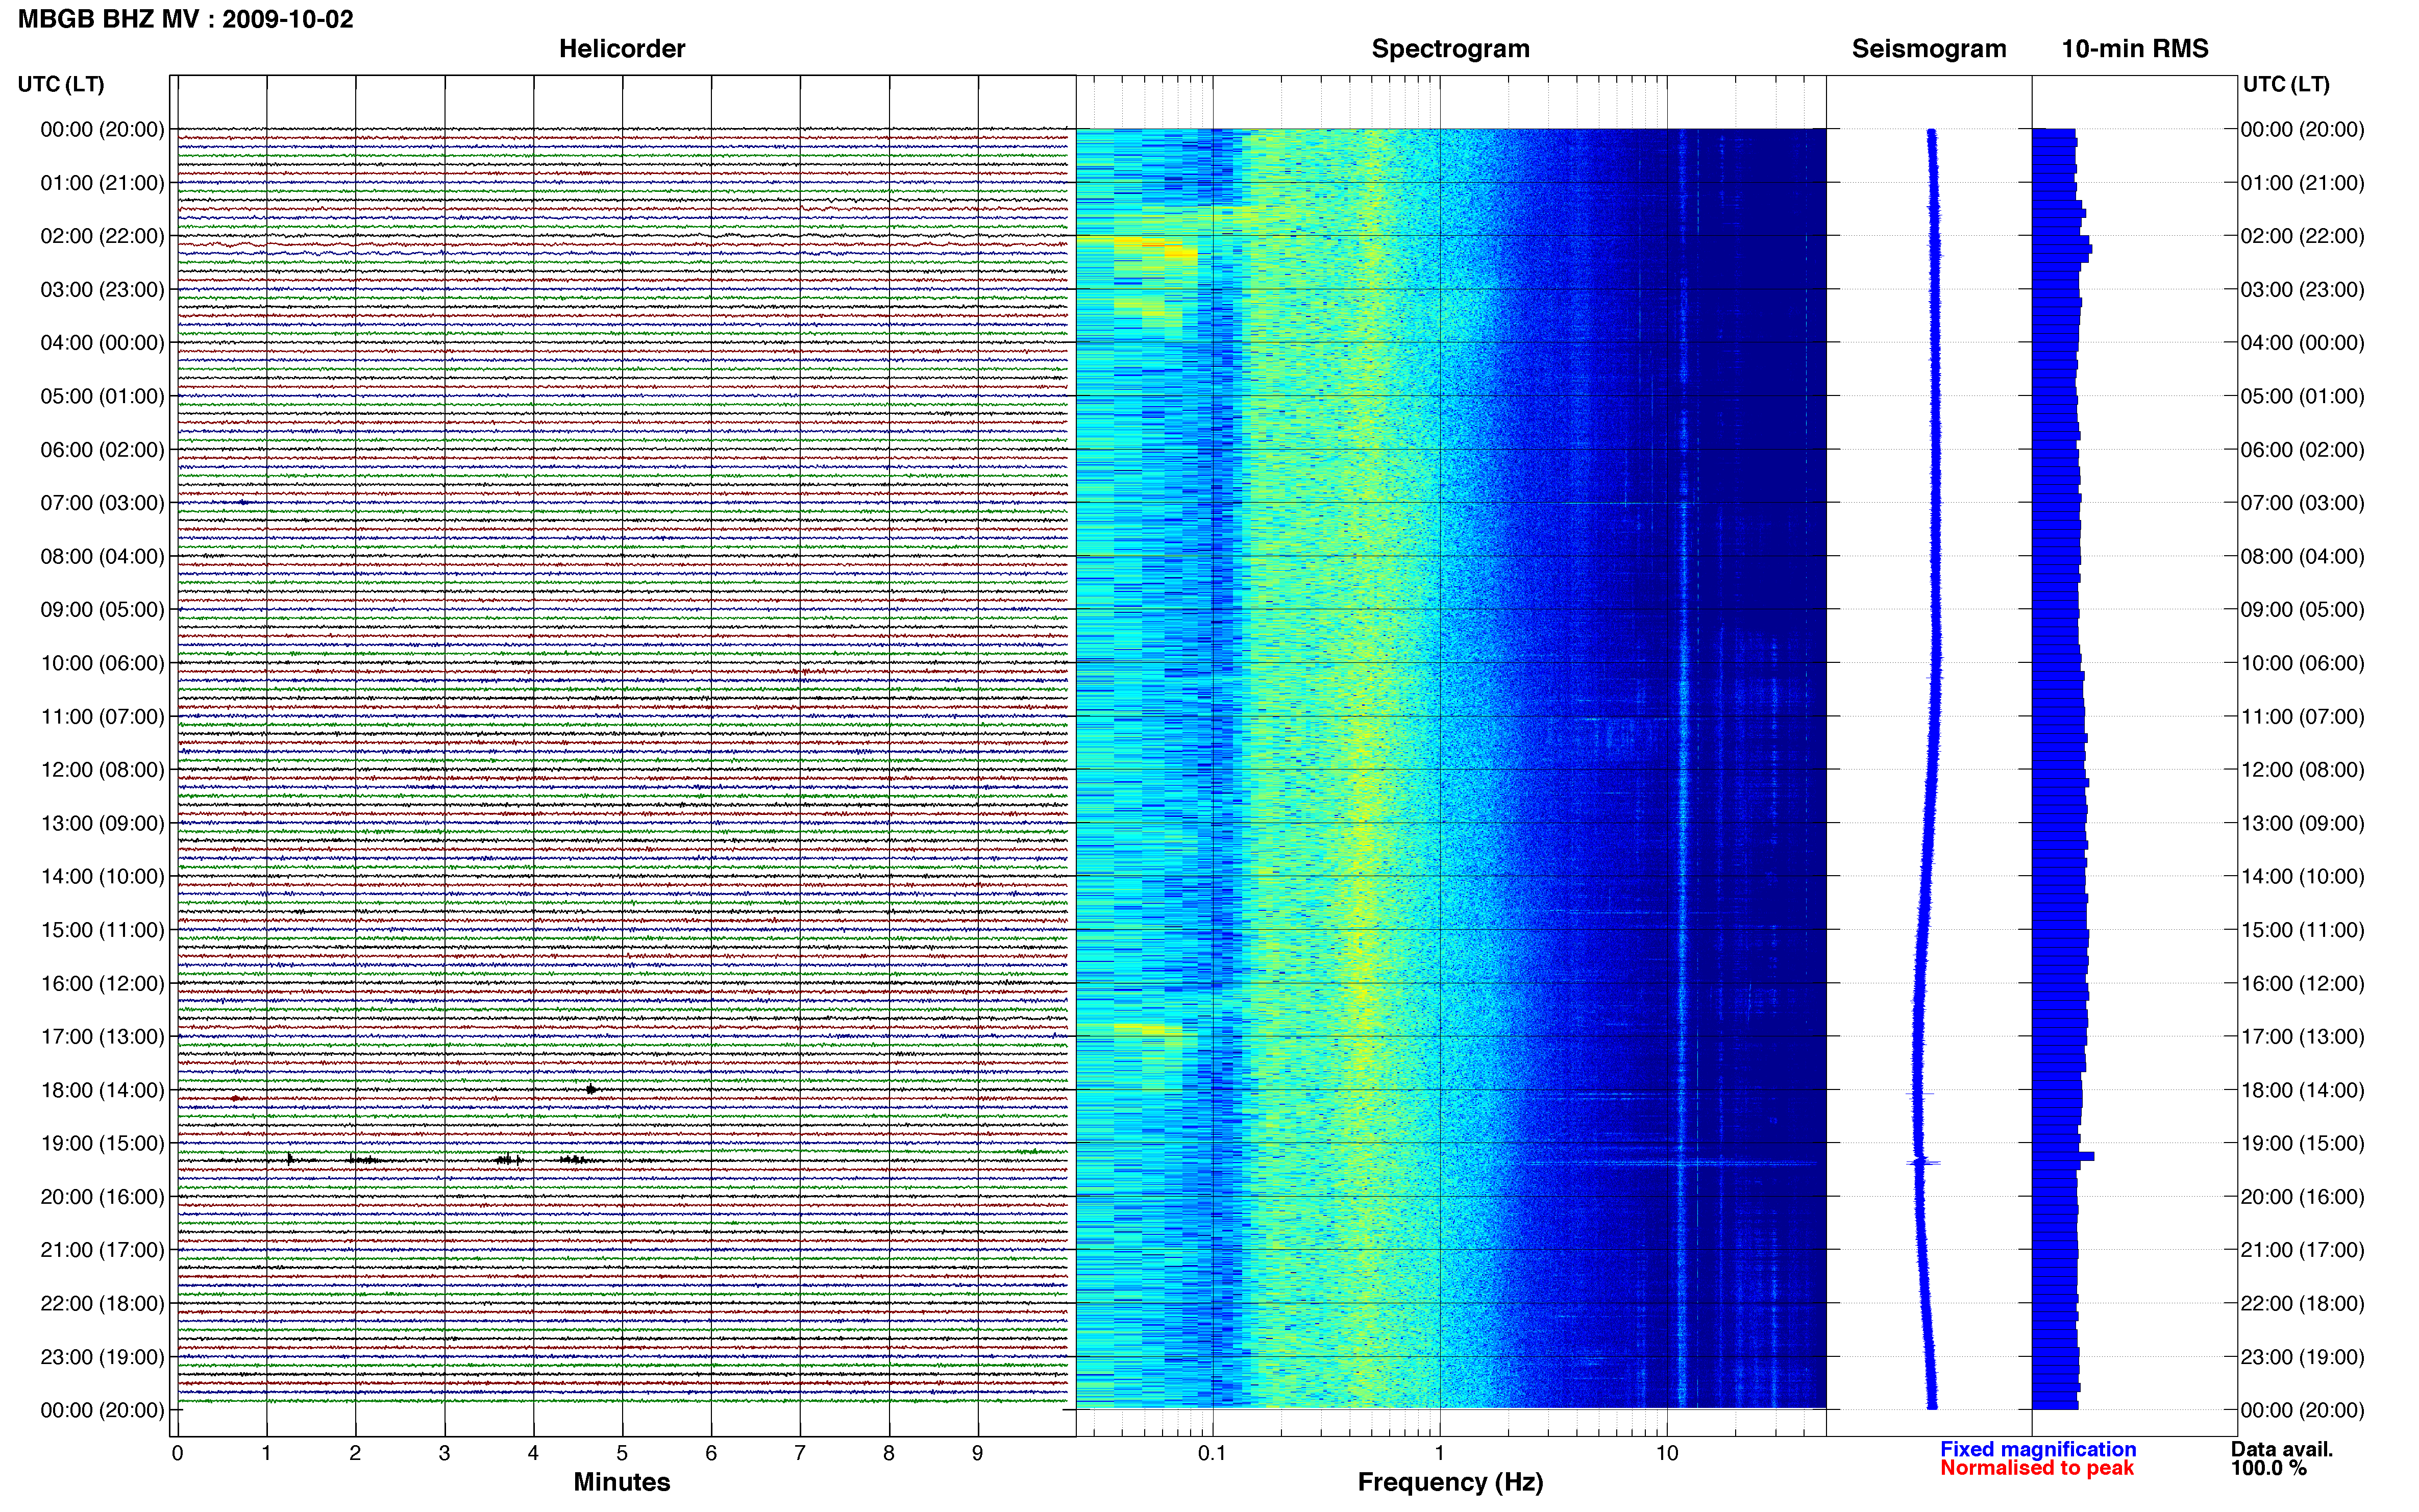Click left time label '20:00 (16:00)'
2419x1512 pixels.
coord(102,1197)
